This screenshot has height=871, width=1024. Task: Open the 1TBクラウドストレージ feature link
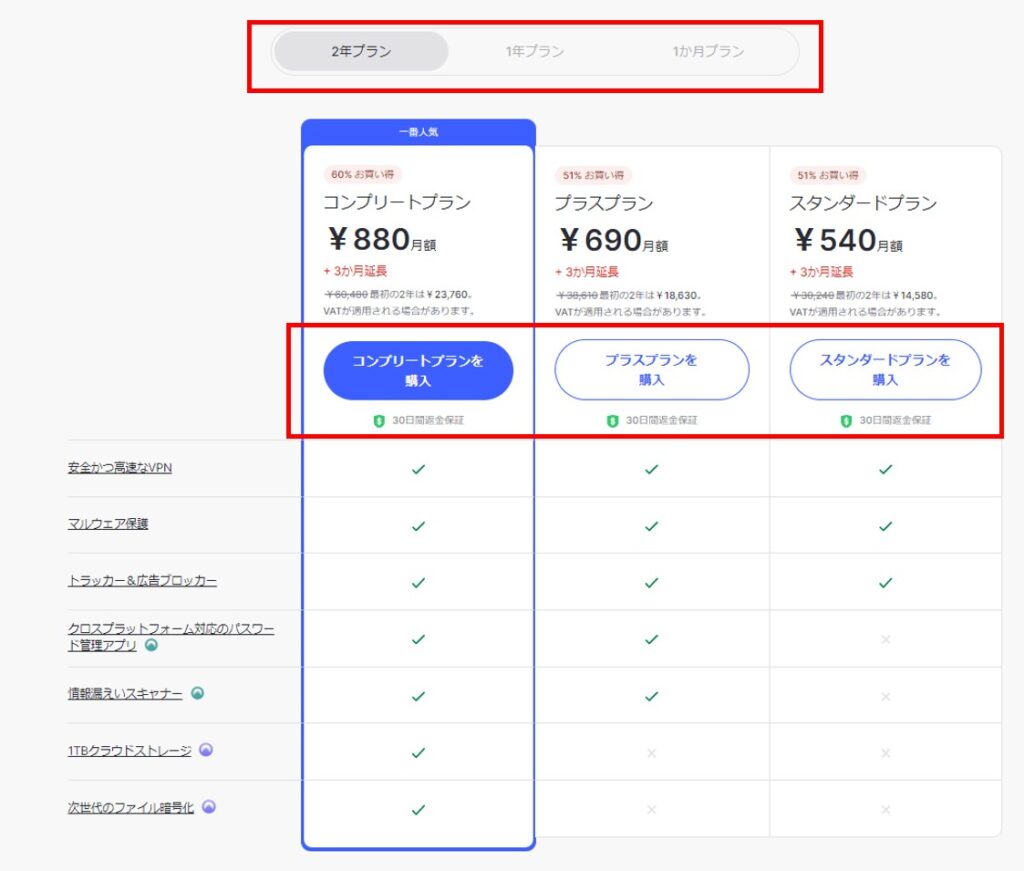pyautogui.click(x=129, y=750)
